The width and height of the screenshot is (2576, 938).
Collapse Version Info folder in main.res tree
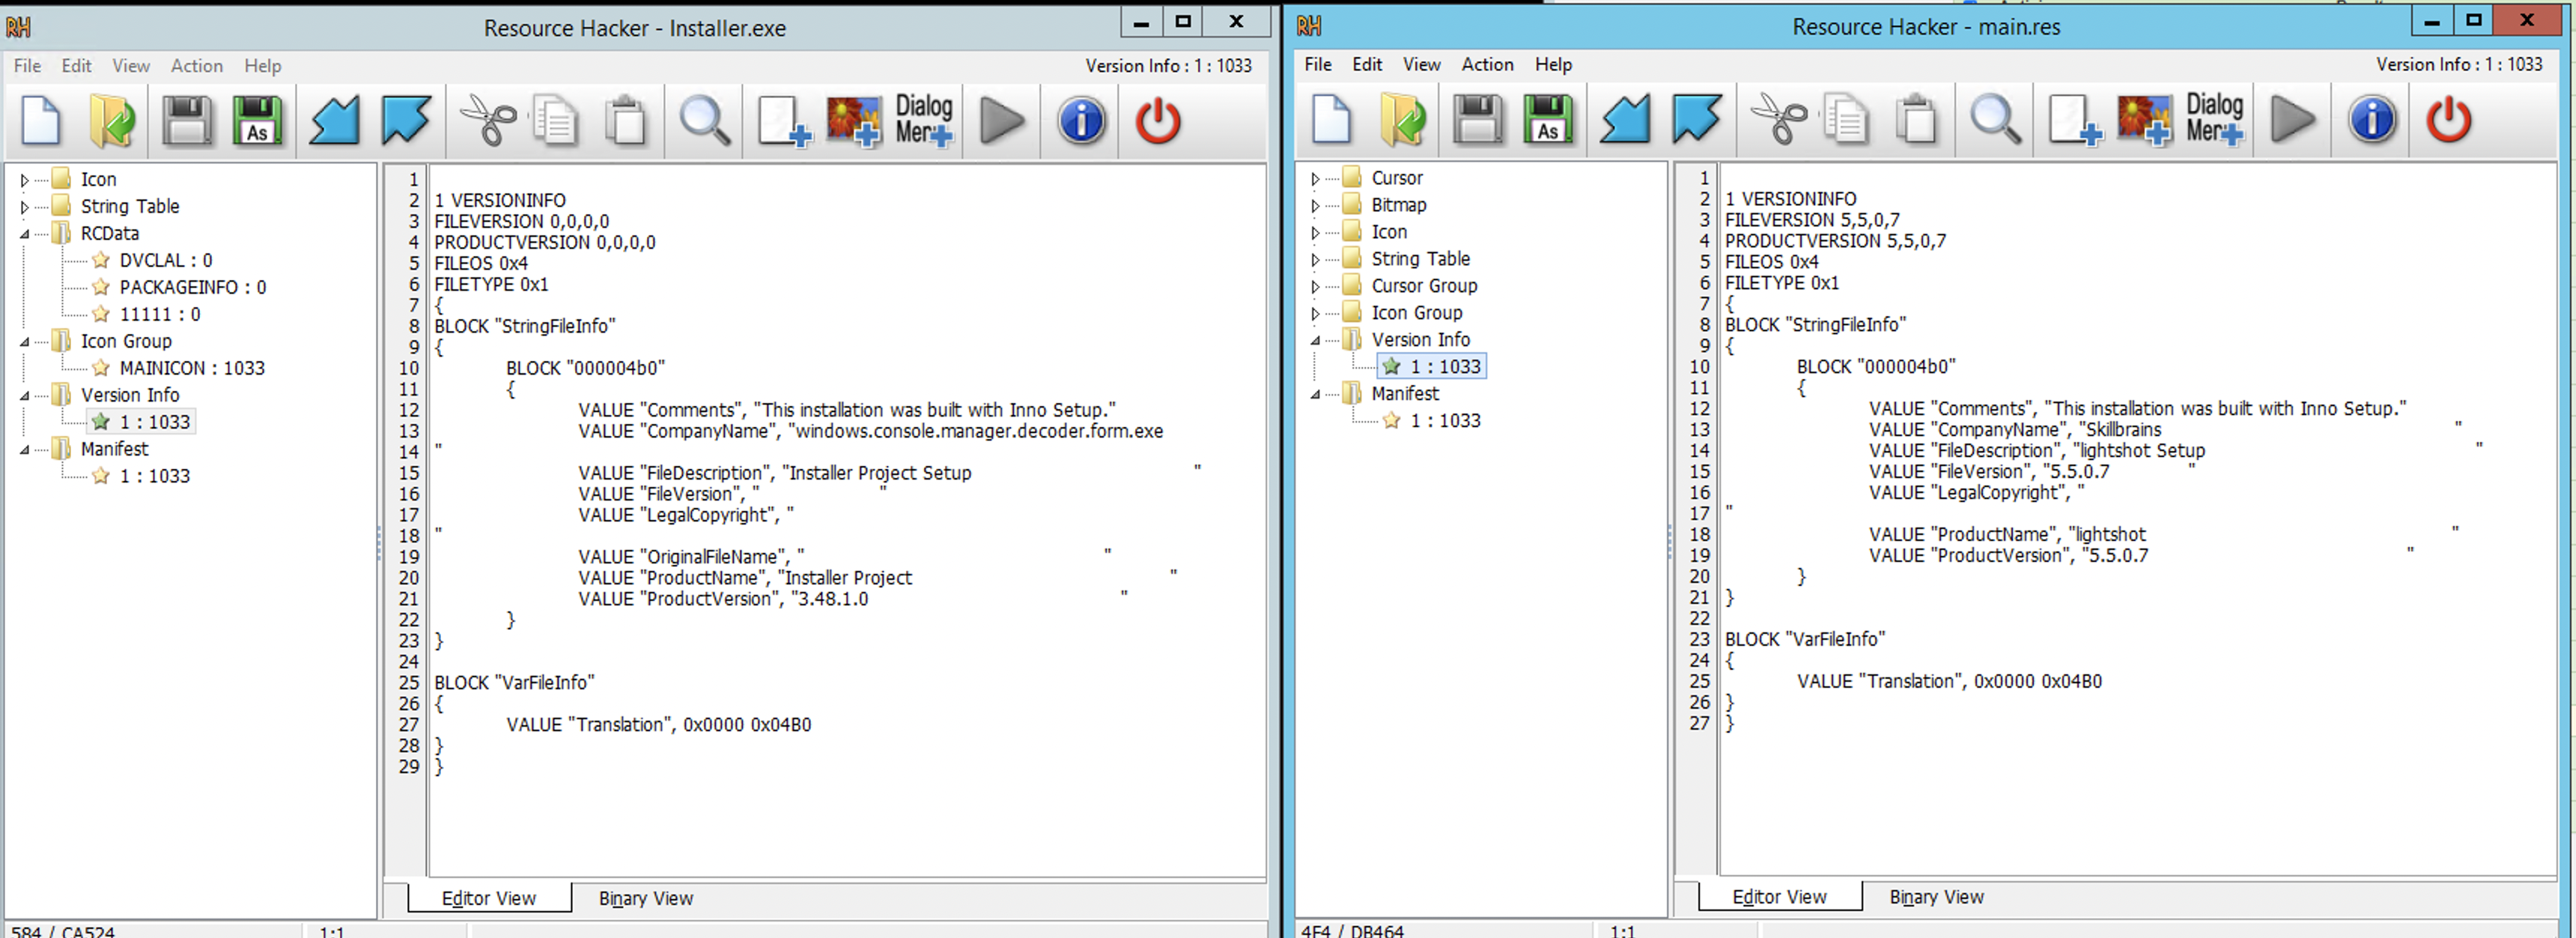click(x=1315, y=340)
